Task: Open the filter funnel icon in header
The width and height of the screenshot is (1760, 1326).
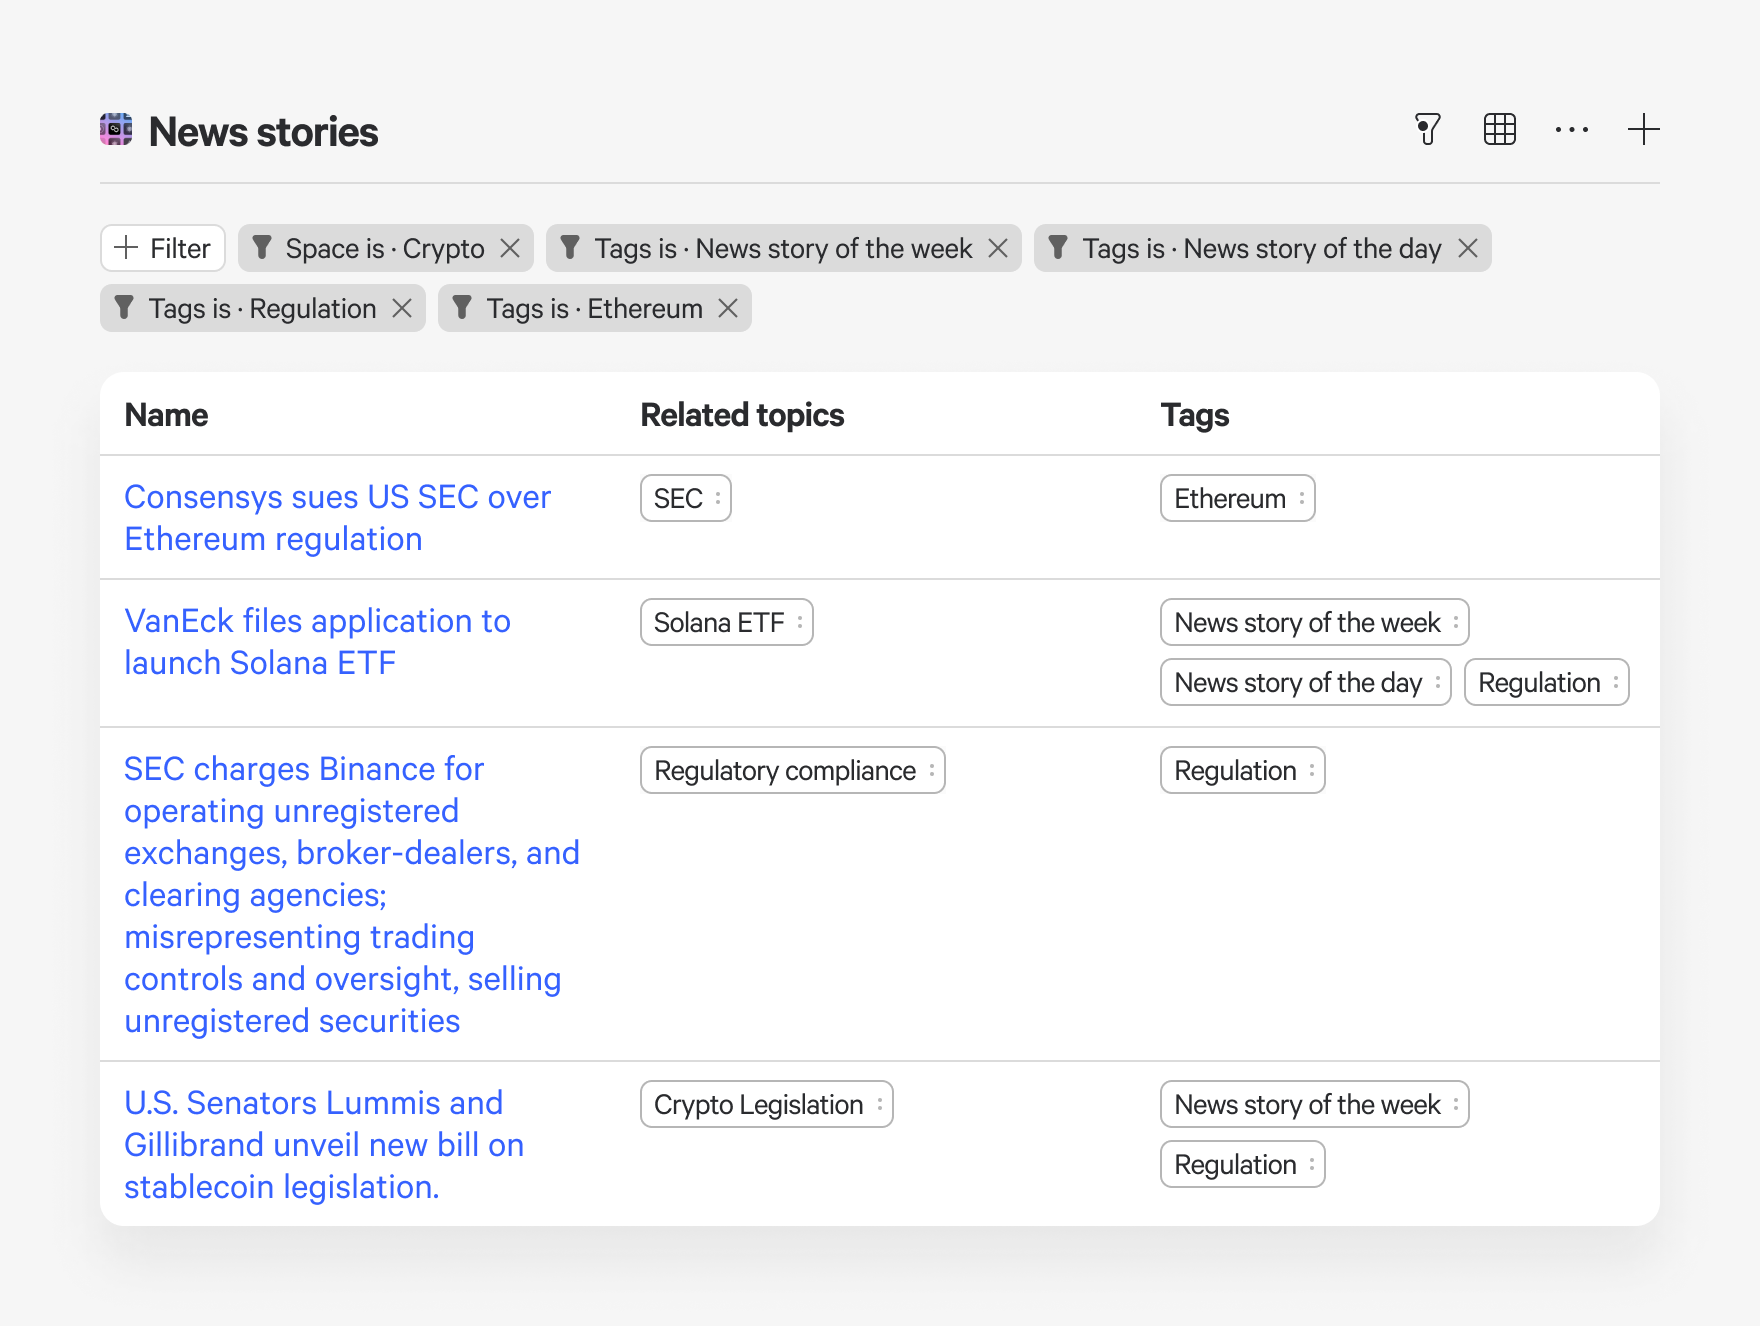Action: (1428, 129)
